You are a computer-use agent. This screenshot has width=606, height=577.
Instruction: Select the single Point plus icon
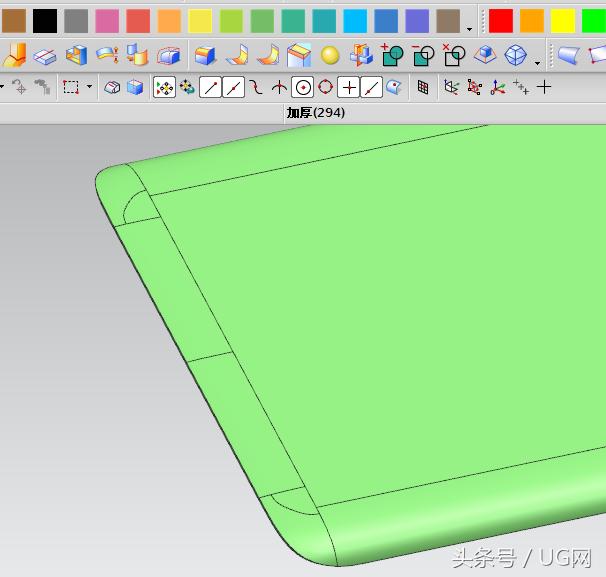[x=544, y=87]
